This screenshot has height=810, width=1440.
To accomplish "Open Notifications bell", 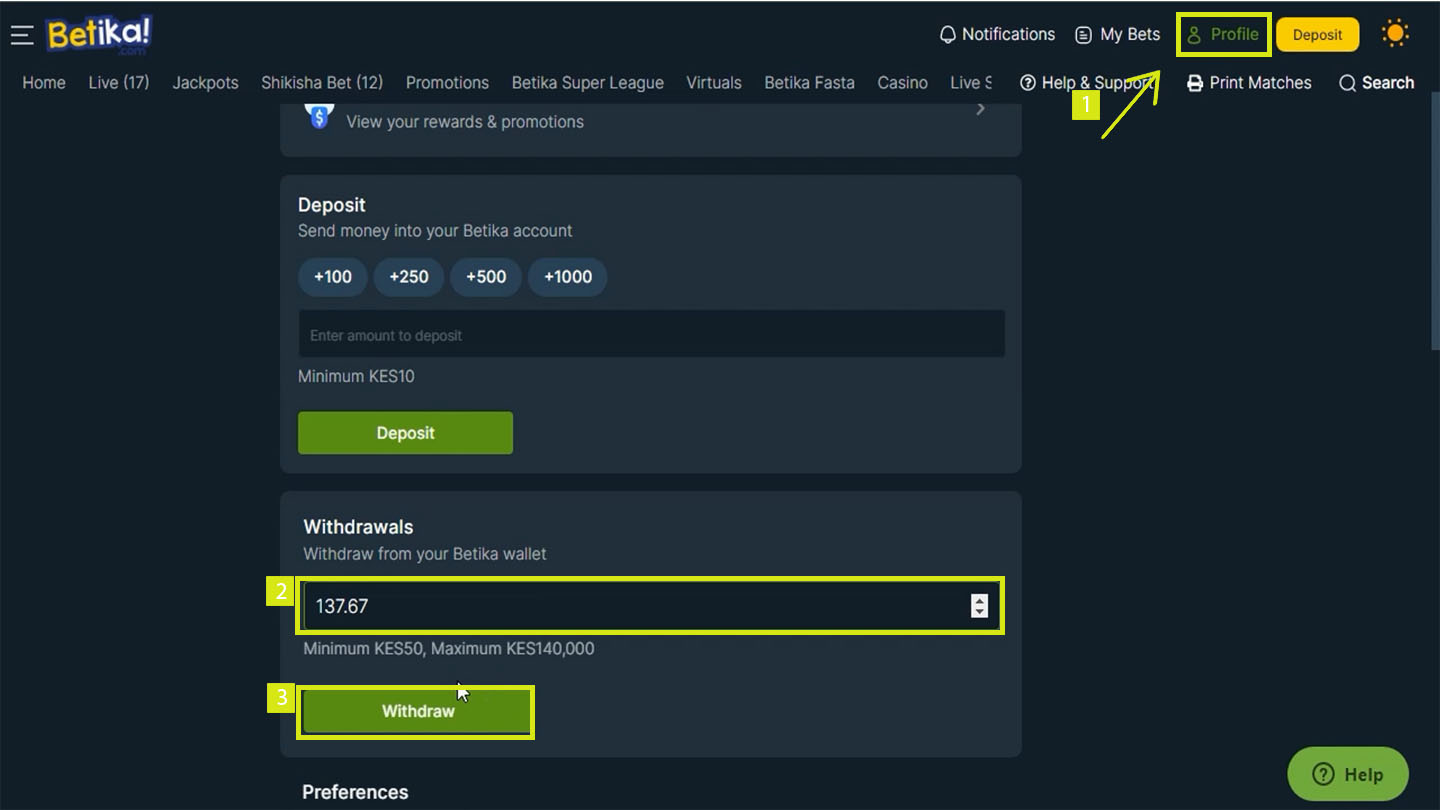I will tap(997, 34).
